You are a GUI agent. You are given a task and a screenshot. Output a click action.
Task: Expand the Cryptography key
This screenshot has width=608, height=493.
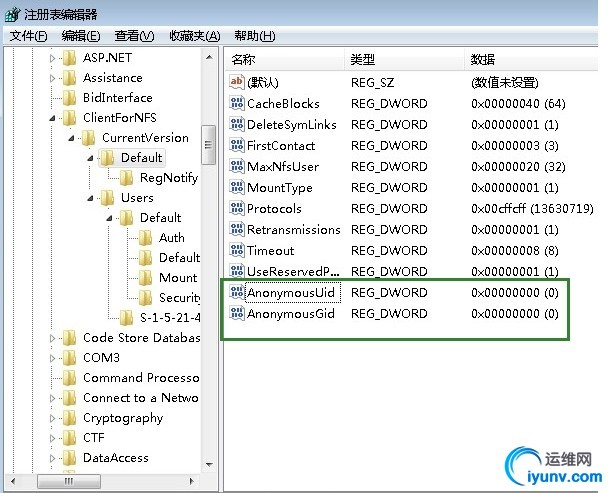point(52,418)
